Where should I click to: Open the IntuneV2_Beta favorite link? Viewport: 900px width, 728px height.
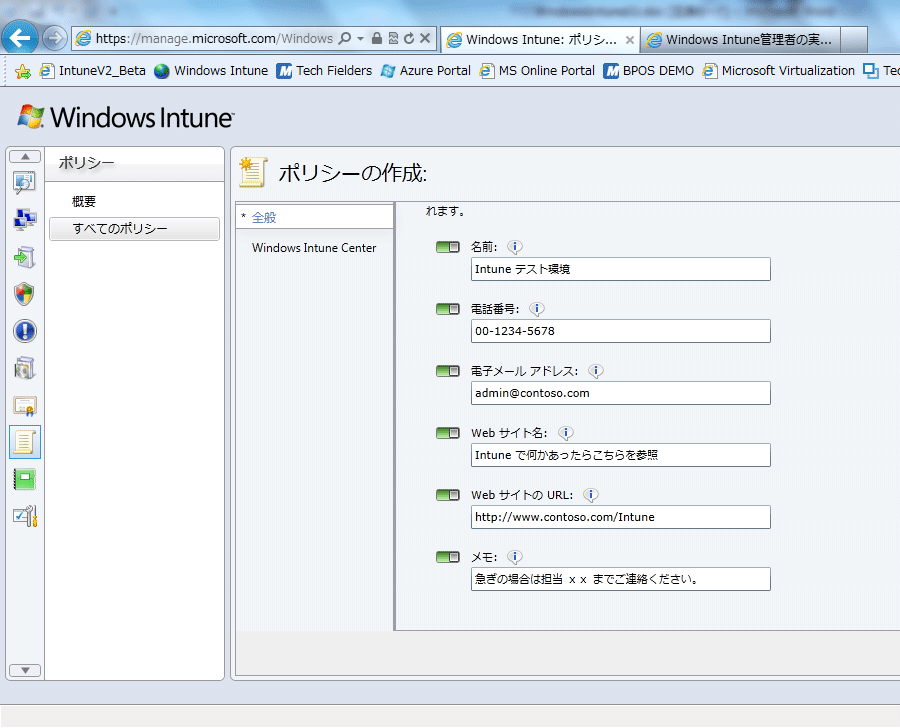[92, 71]
